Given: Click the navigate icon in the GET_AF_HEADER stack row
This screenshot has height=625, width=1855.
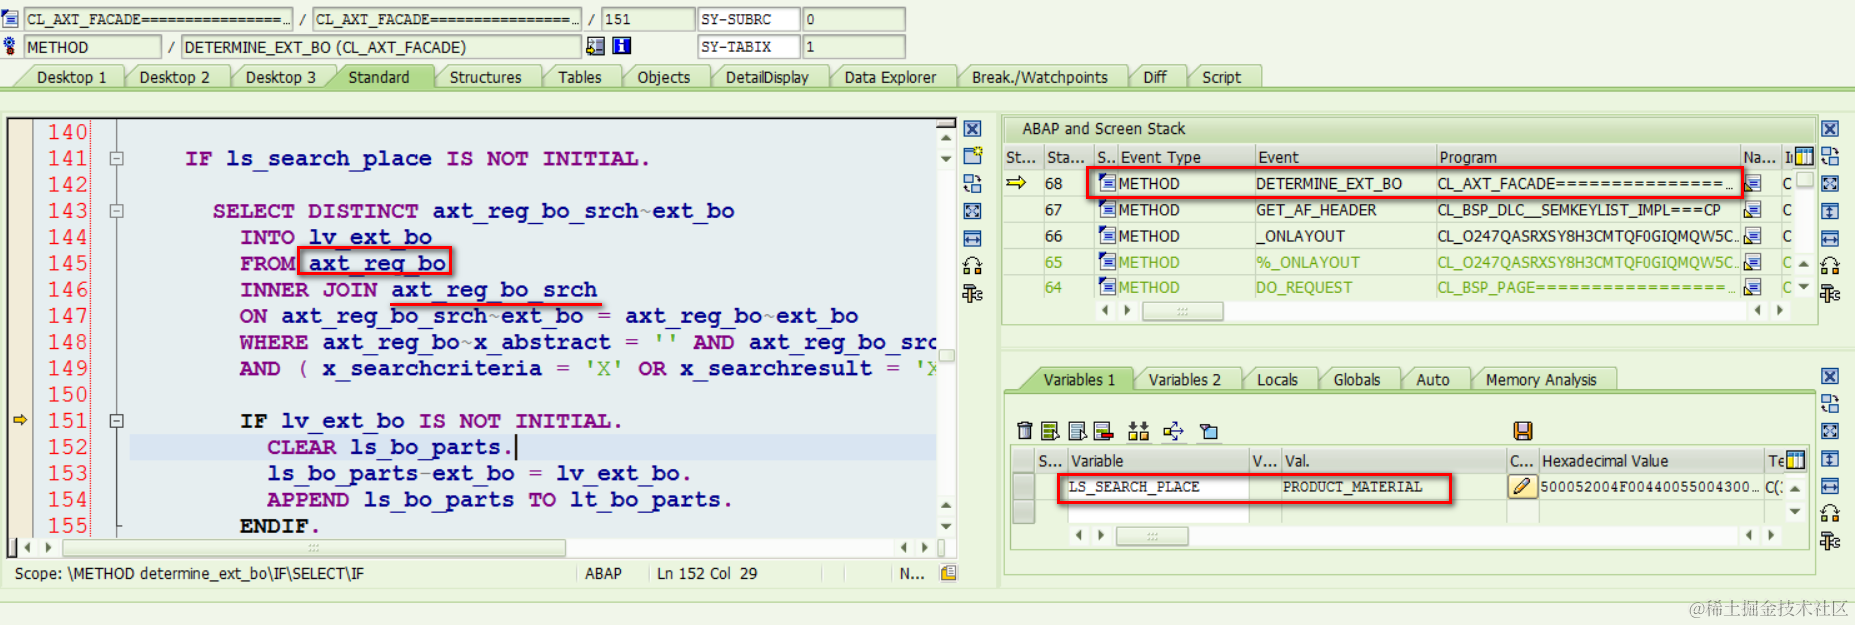Looking at the screenshot, I should pos(1752,210).
